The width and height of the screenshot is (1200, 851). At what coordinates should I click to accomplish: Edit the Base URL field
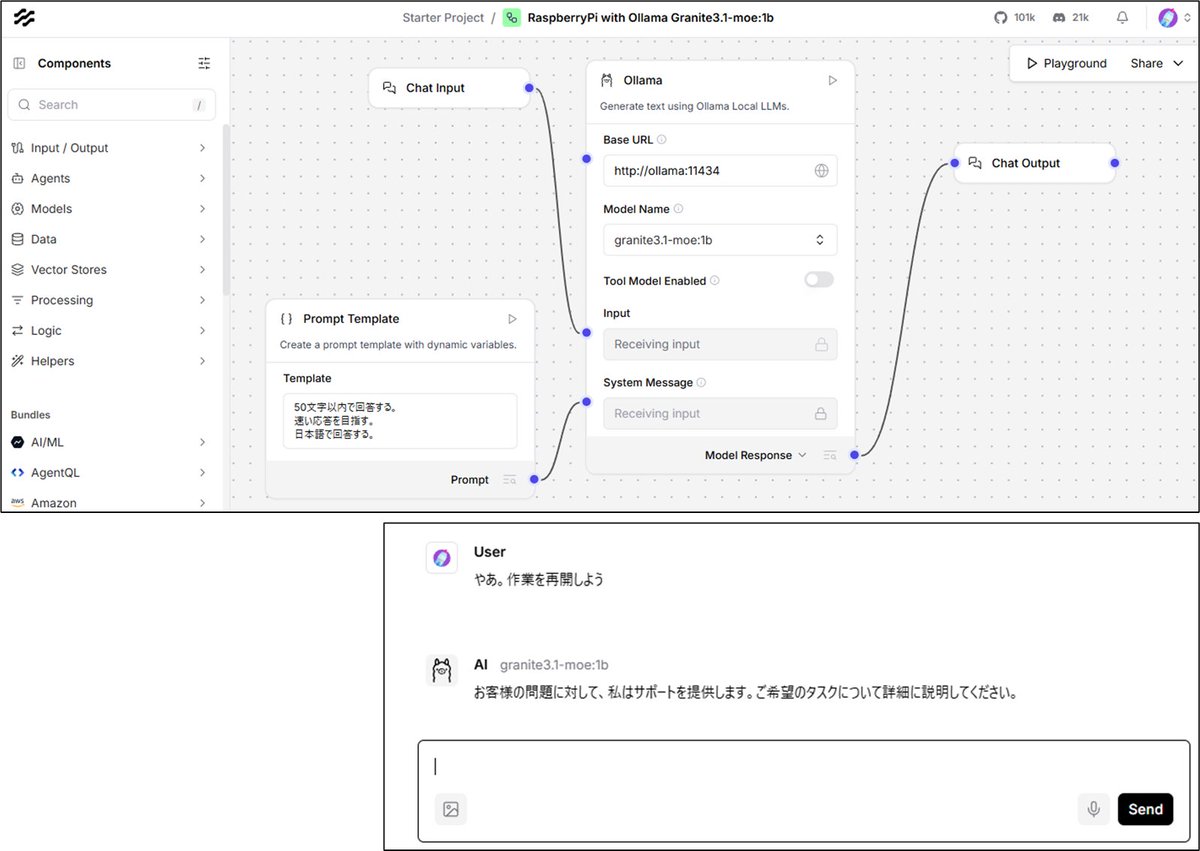coord(720,171)
